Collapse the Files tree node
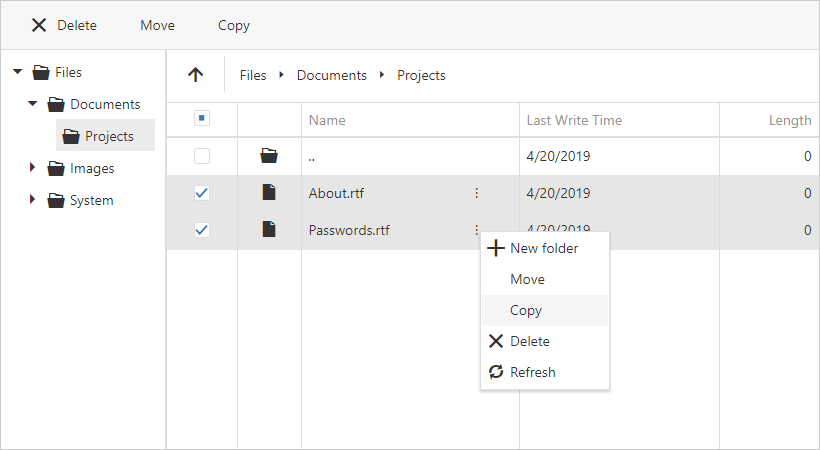Viewport: 820px width, 450px height. tap(17, 72)
